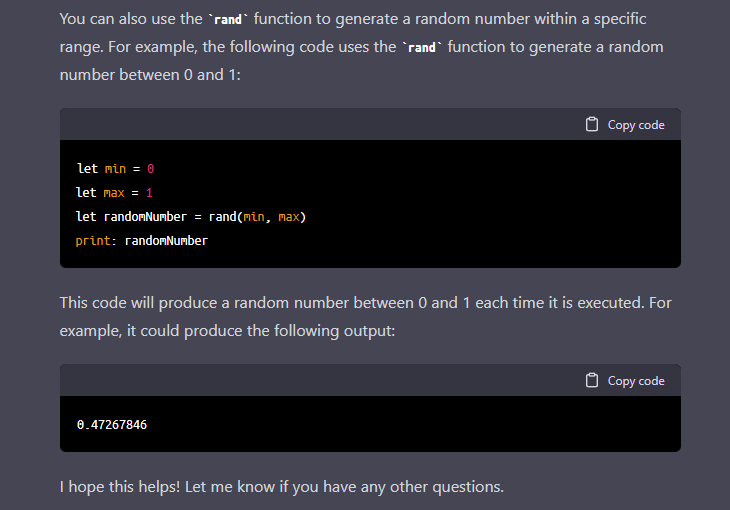The height and width of the screenshot is (510, 730).
Task: Click the header bar of the first code block
Action: 370,124
